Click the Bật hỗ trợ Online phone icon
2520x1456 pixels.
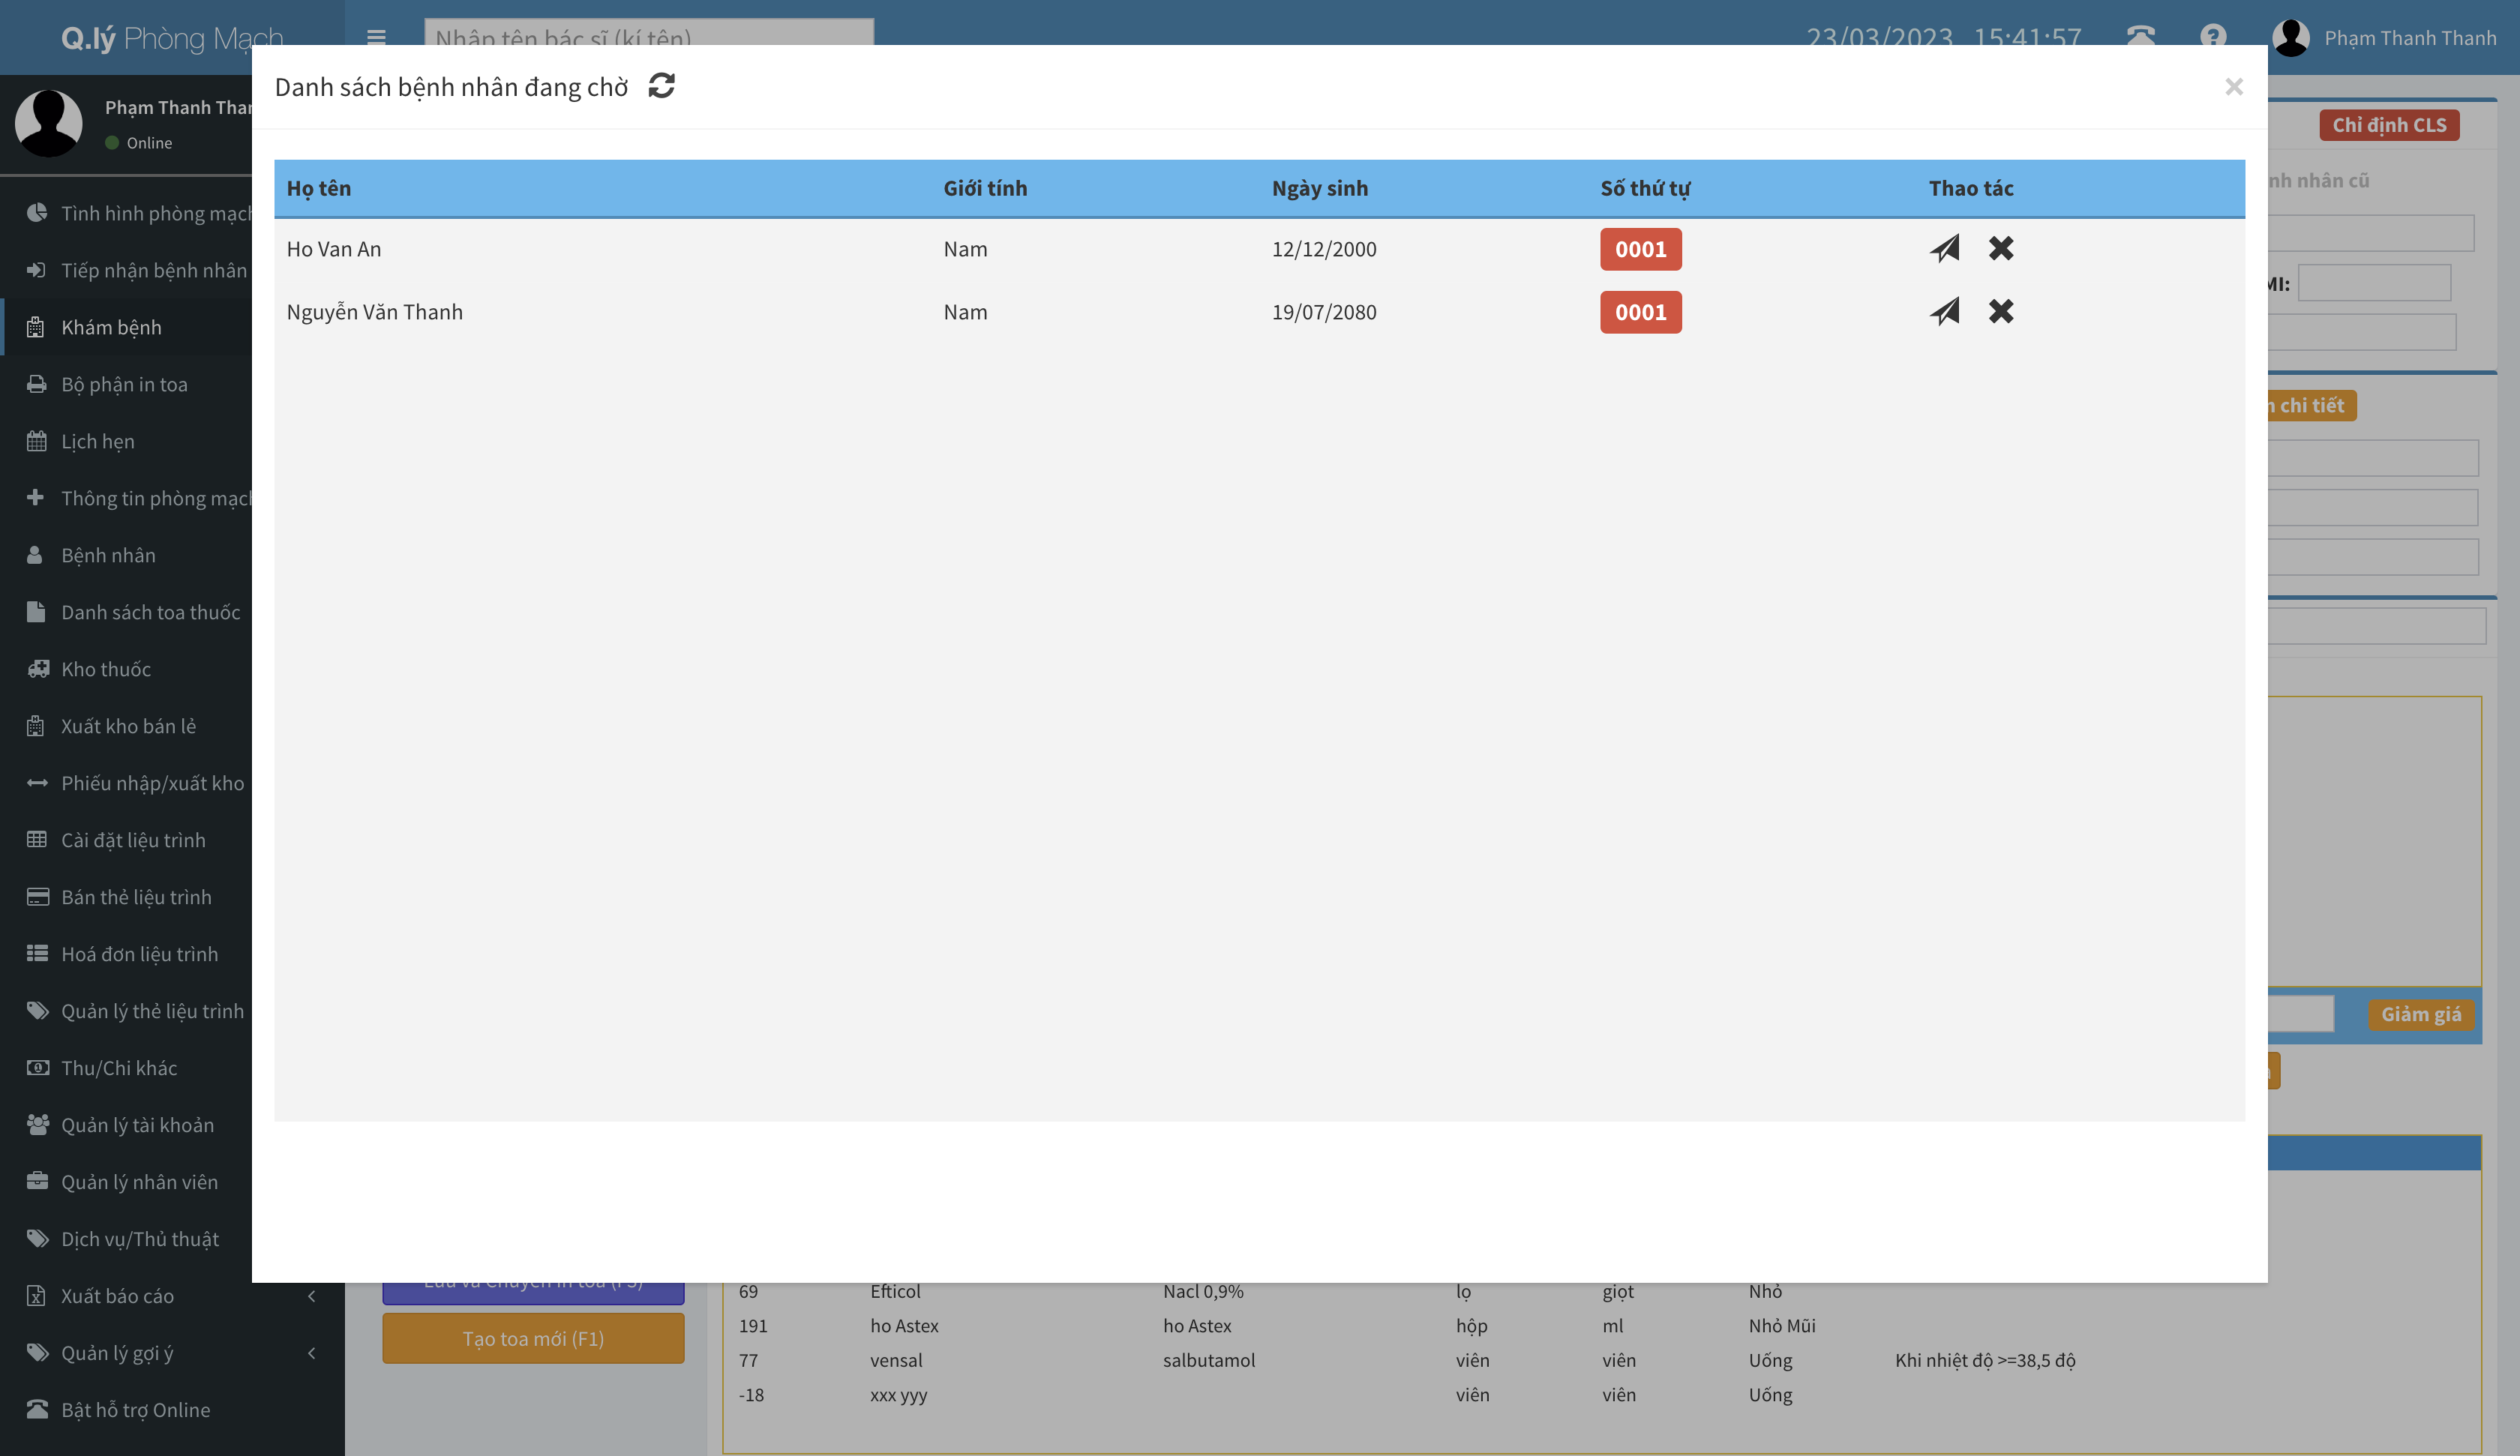tap(37, 1409)
